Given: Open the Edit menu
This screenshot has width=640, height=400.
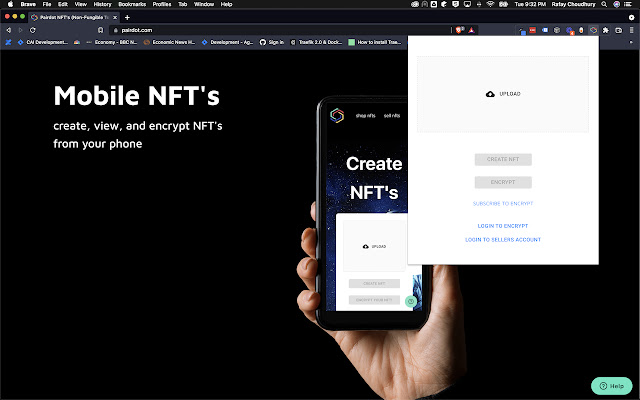Looking at the screenshot, I should pos(63,4).
